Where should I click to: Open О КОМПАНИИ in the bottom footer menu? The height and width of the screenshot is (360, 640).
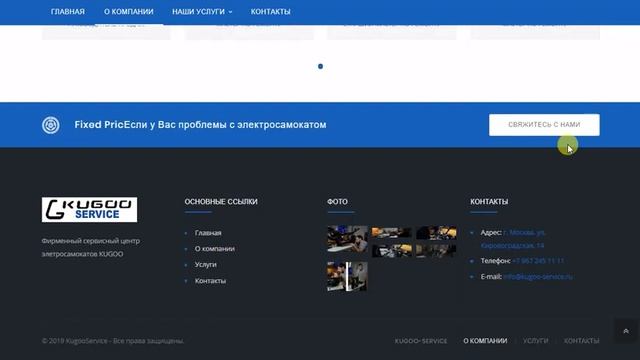tap(485, 341)
